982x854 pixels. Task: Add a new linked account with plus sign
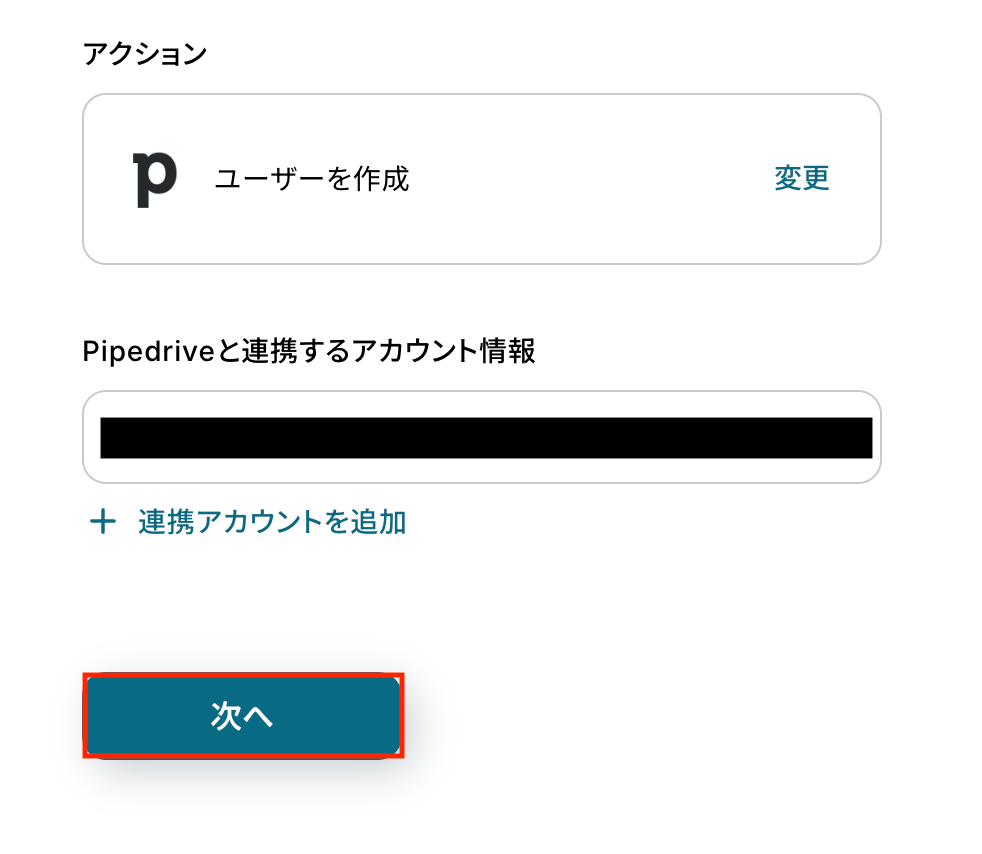(x=103, y=522)
